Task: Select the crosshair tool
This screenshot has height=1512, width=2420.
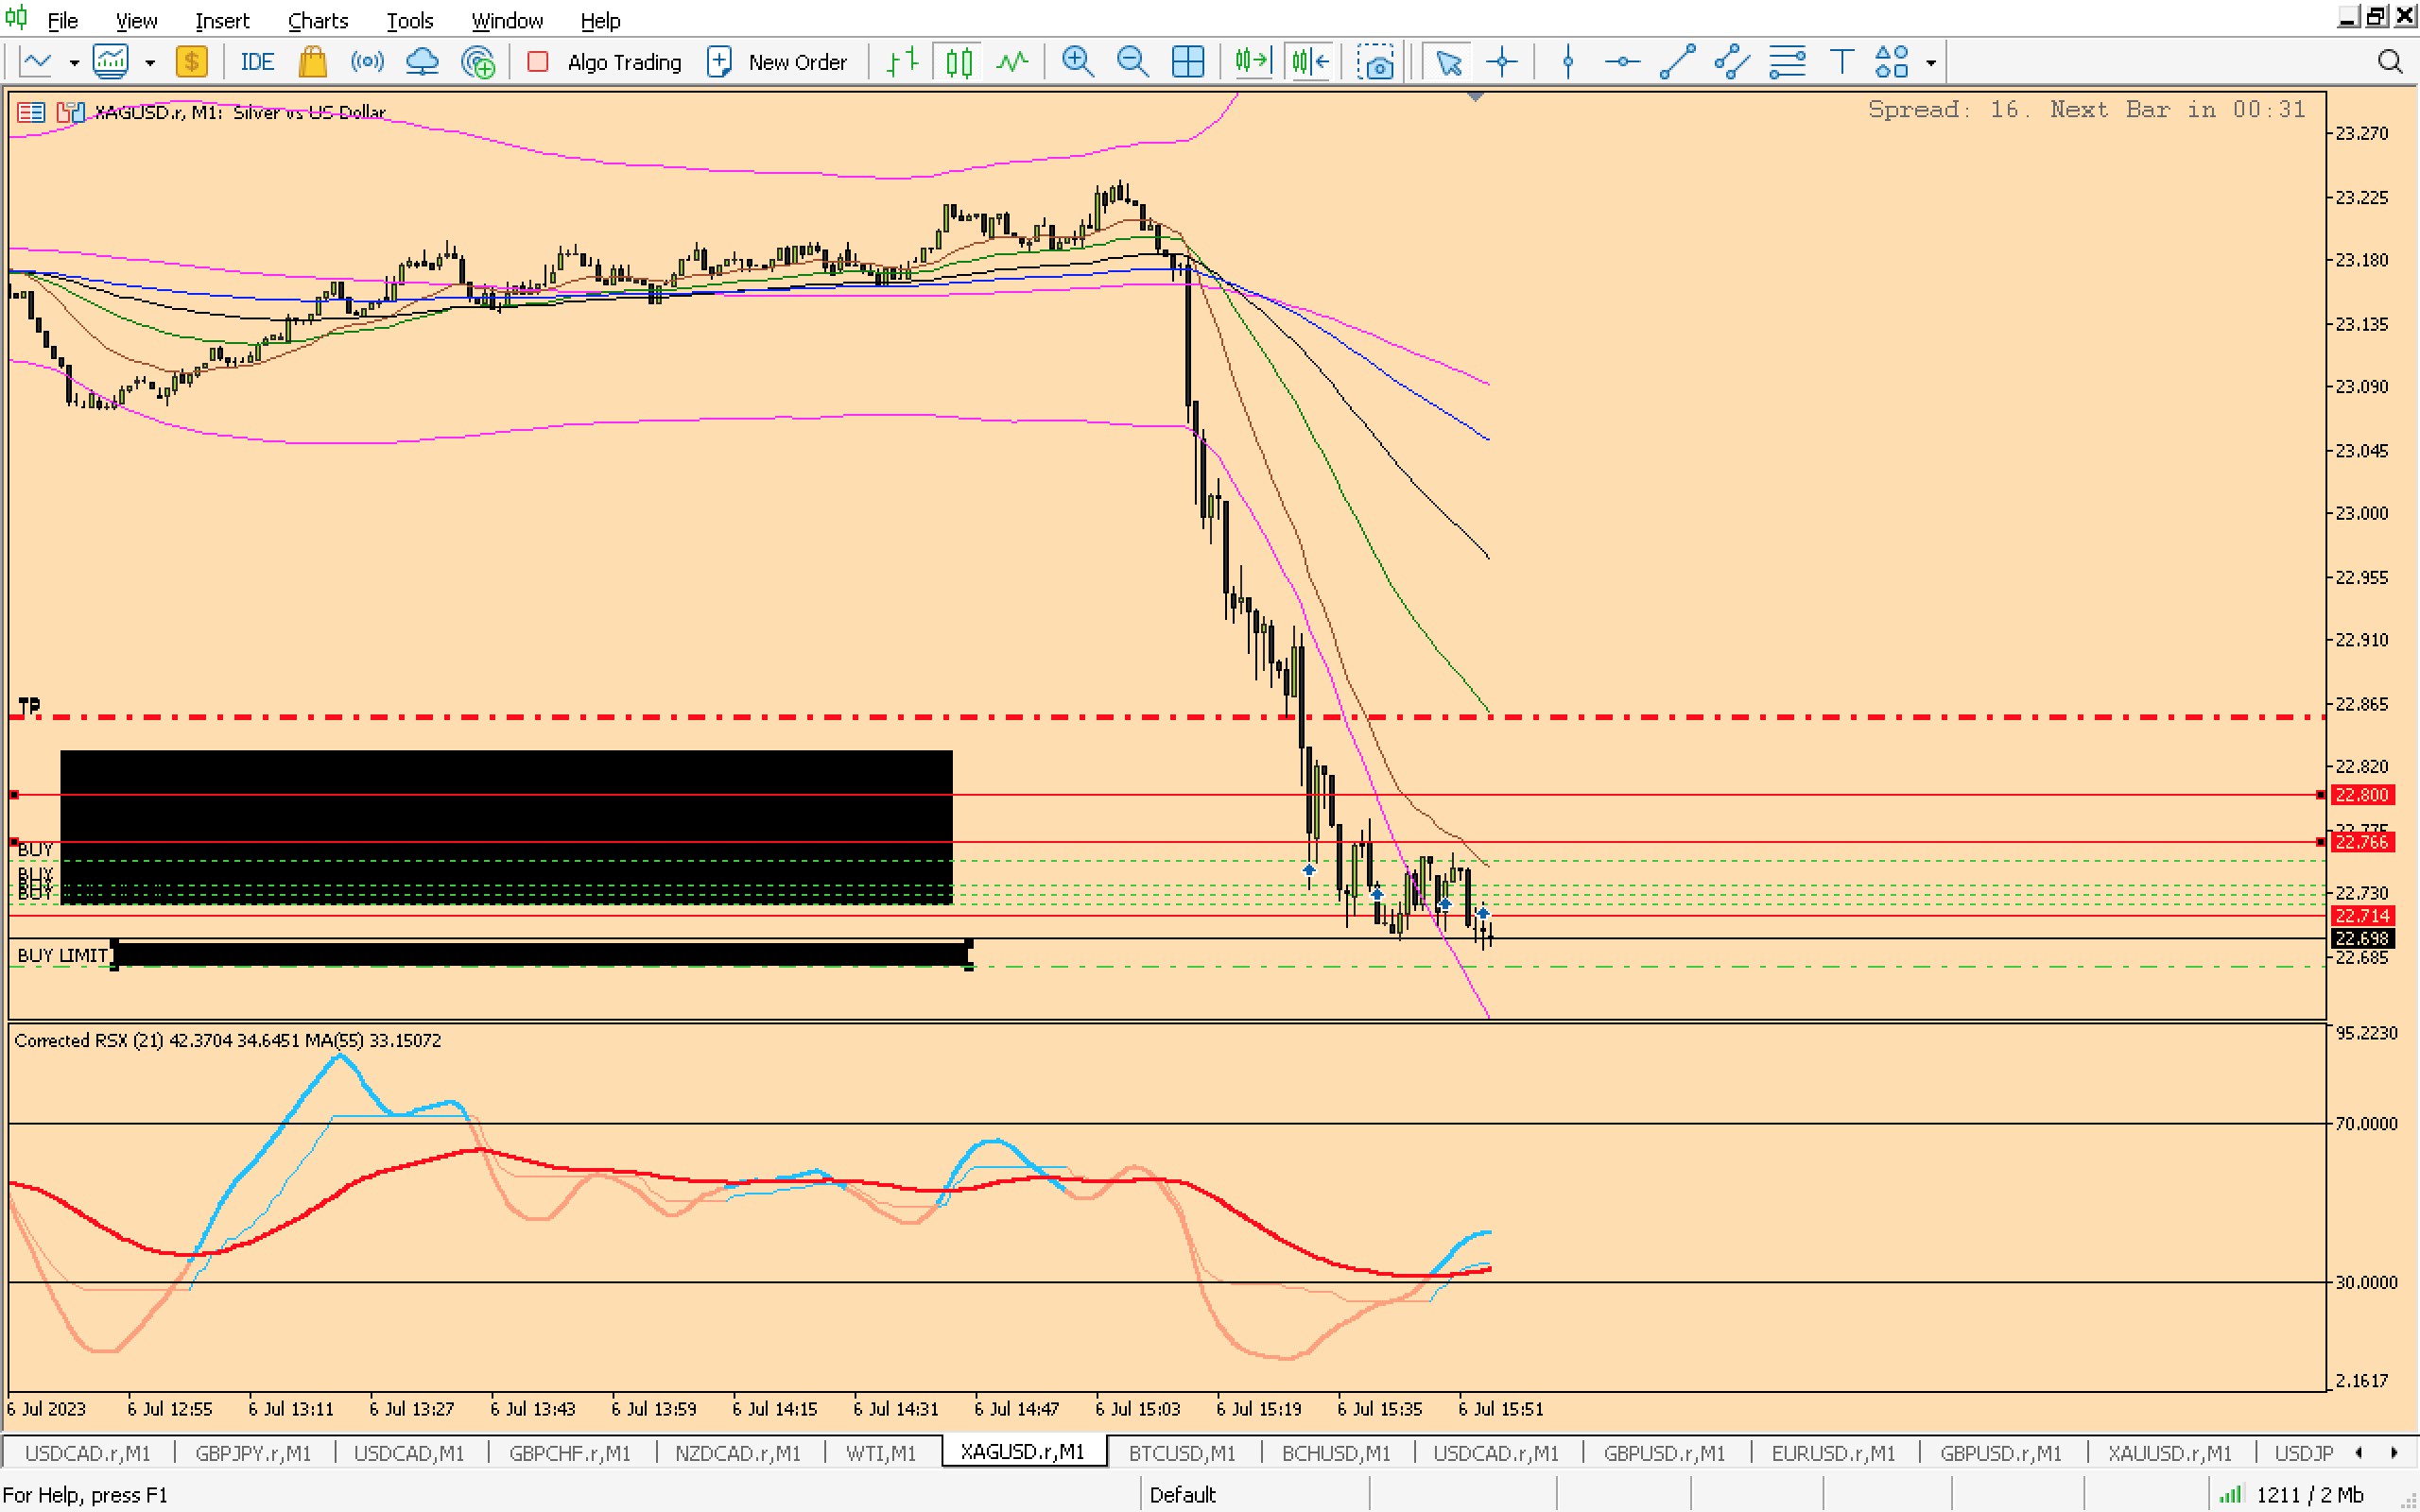Action: [1502, 62]
